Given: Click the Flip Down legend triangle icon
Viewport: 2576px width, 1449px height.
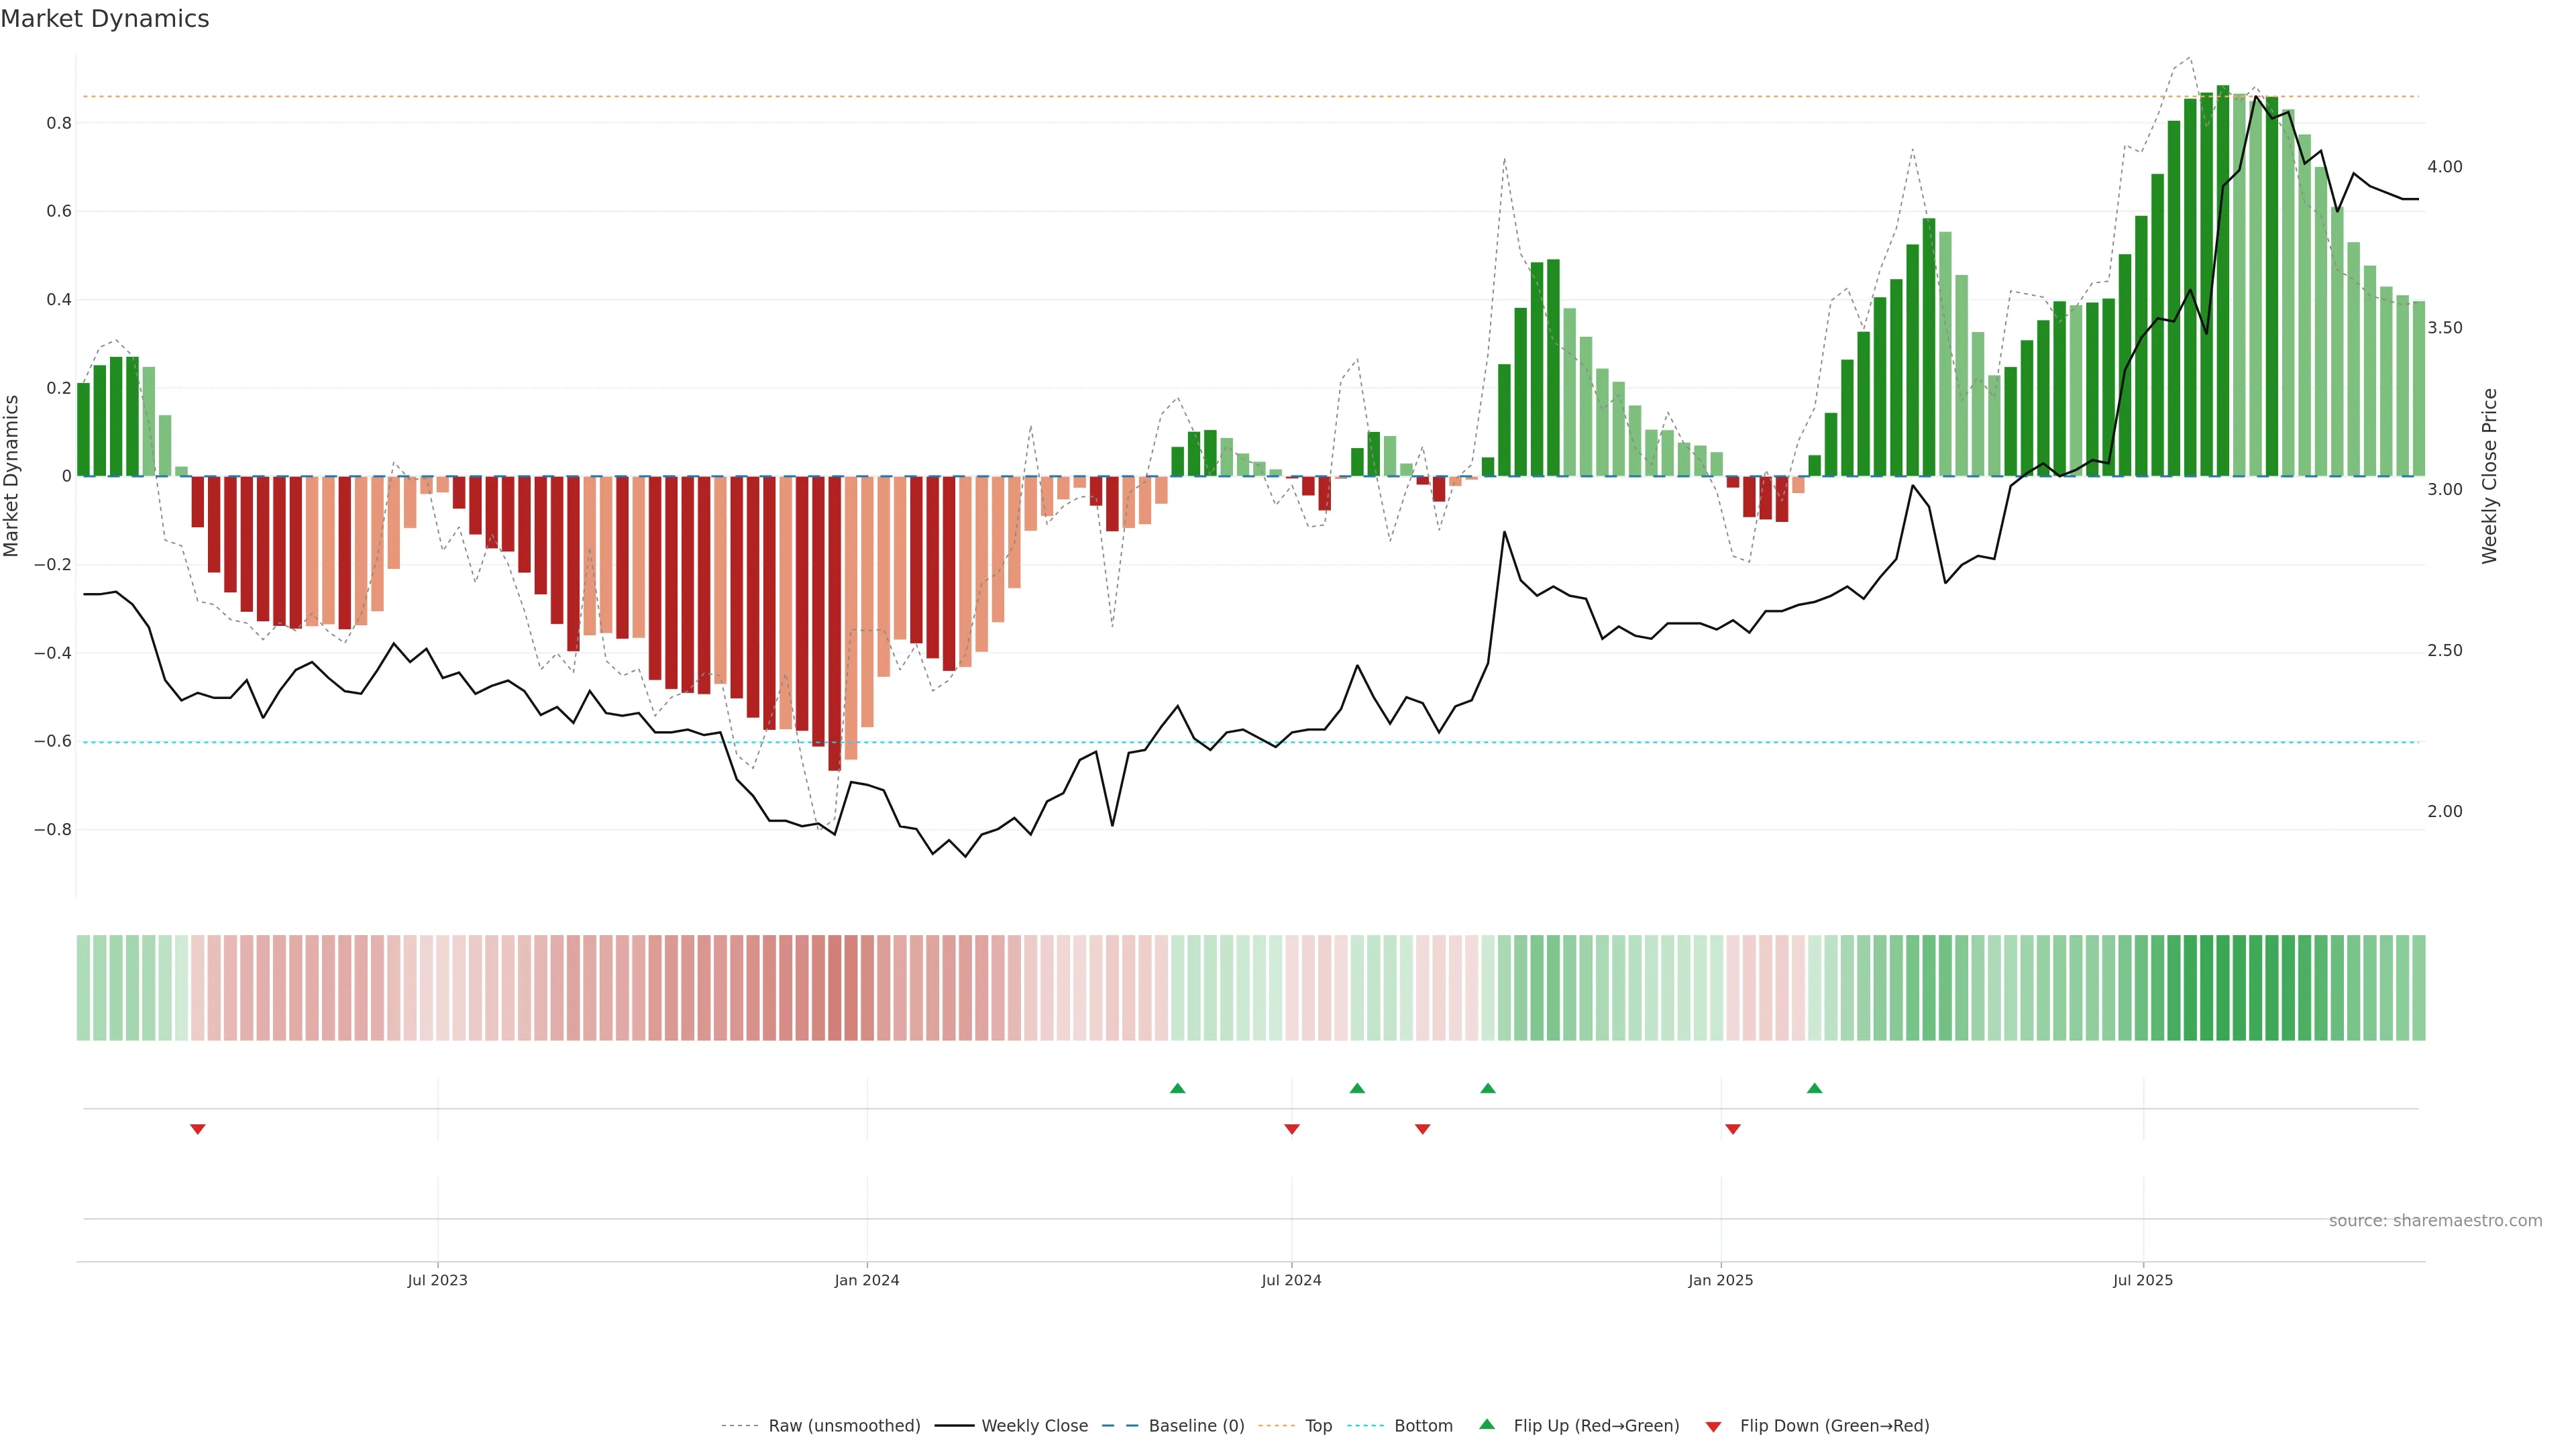Looking at the screenshot, I should point(1713,1426).
